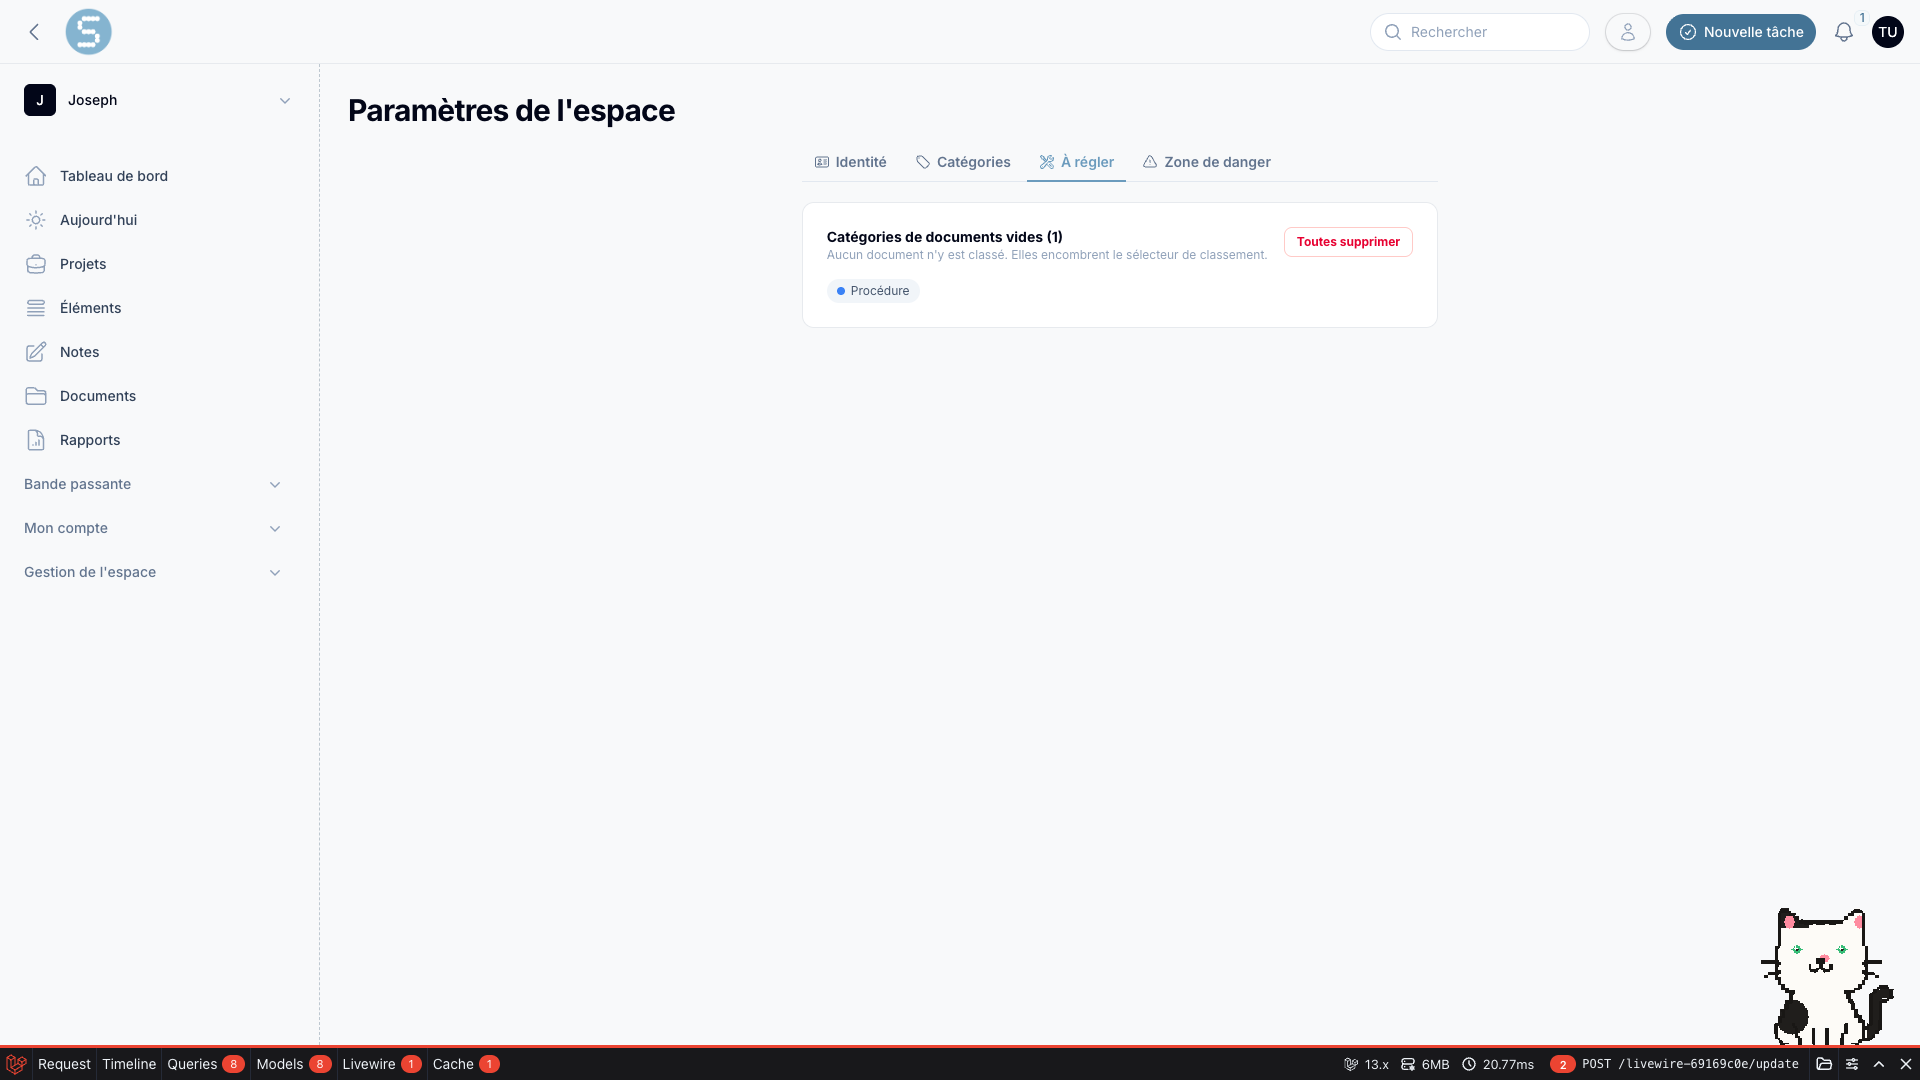Open the debugbar Cache tab
Image resolution: width=1920 pixels, height=1080 pixels.
click(x=465, y=1064)
